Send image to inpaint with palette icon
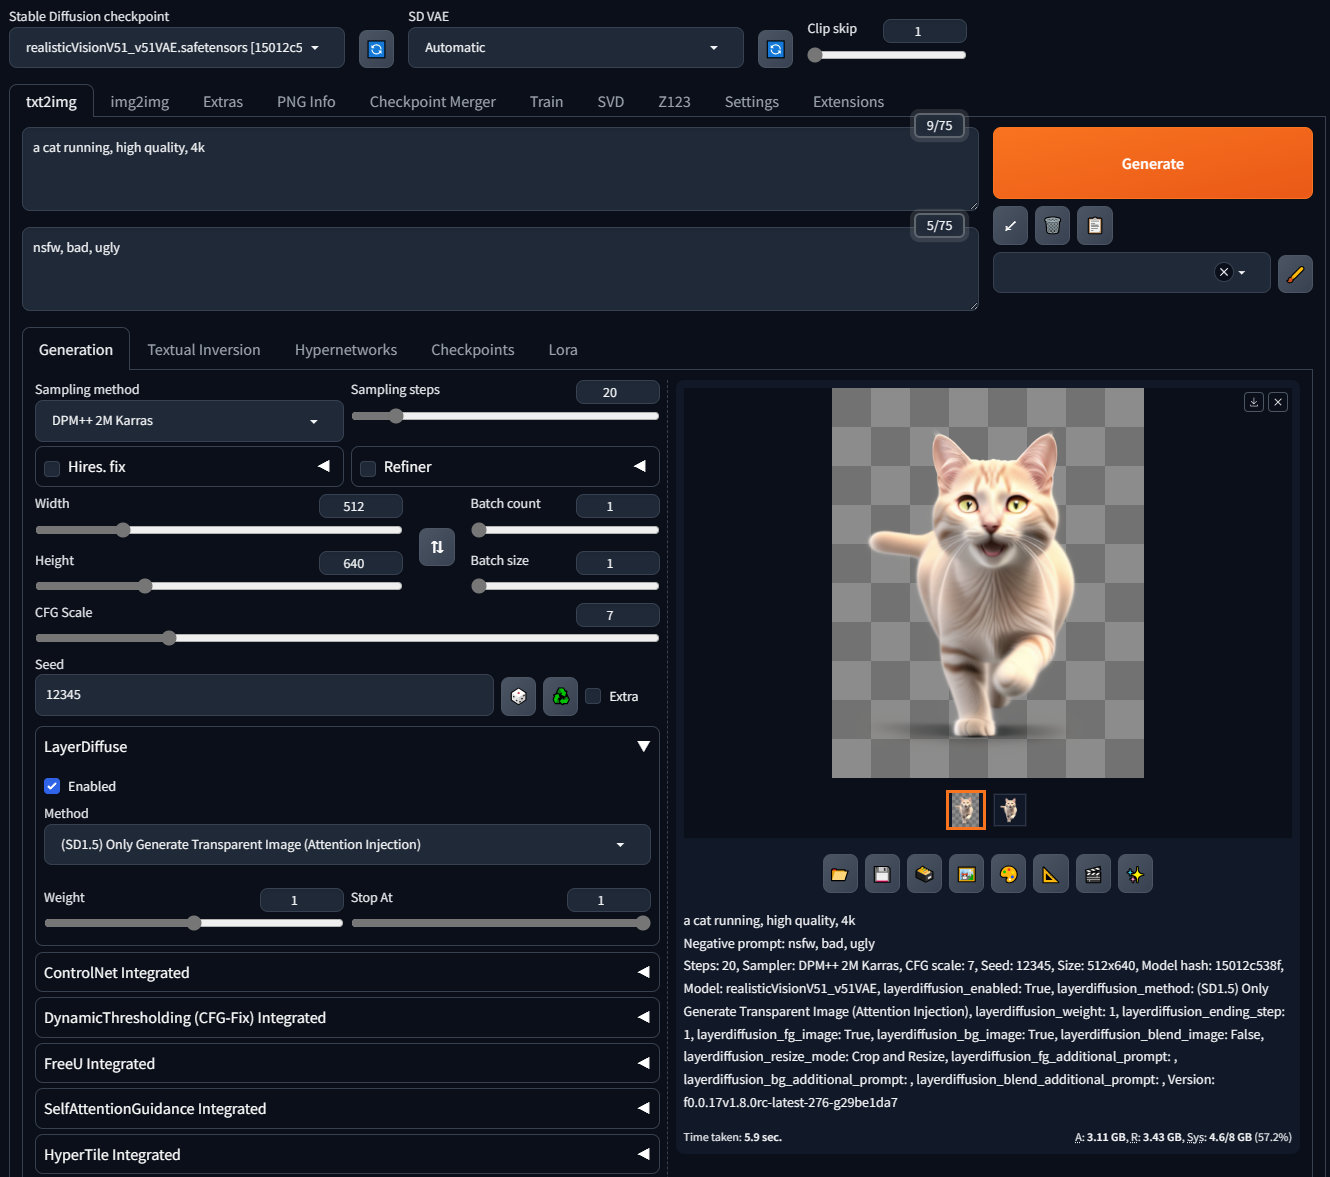Screen dimensions: 1330x1177 1008,874
